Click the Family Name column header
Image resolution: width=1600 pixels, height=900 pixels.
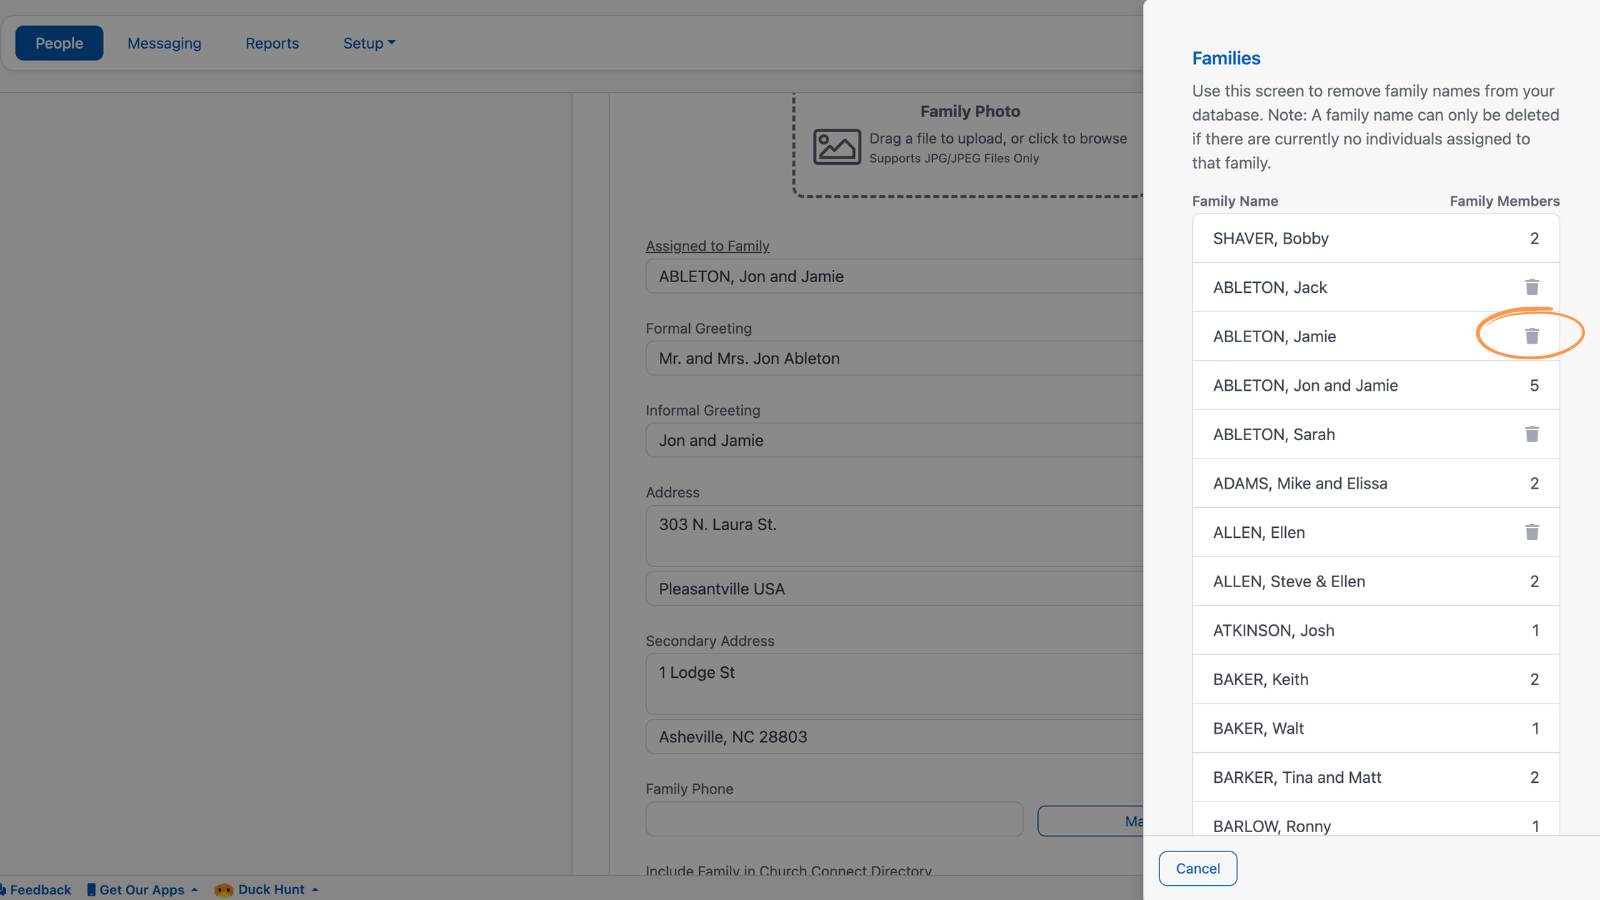(1235, 201)
